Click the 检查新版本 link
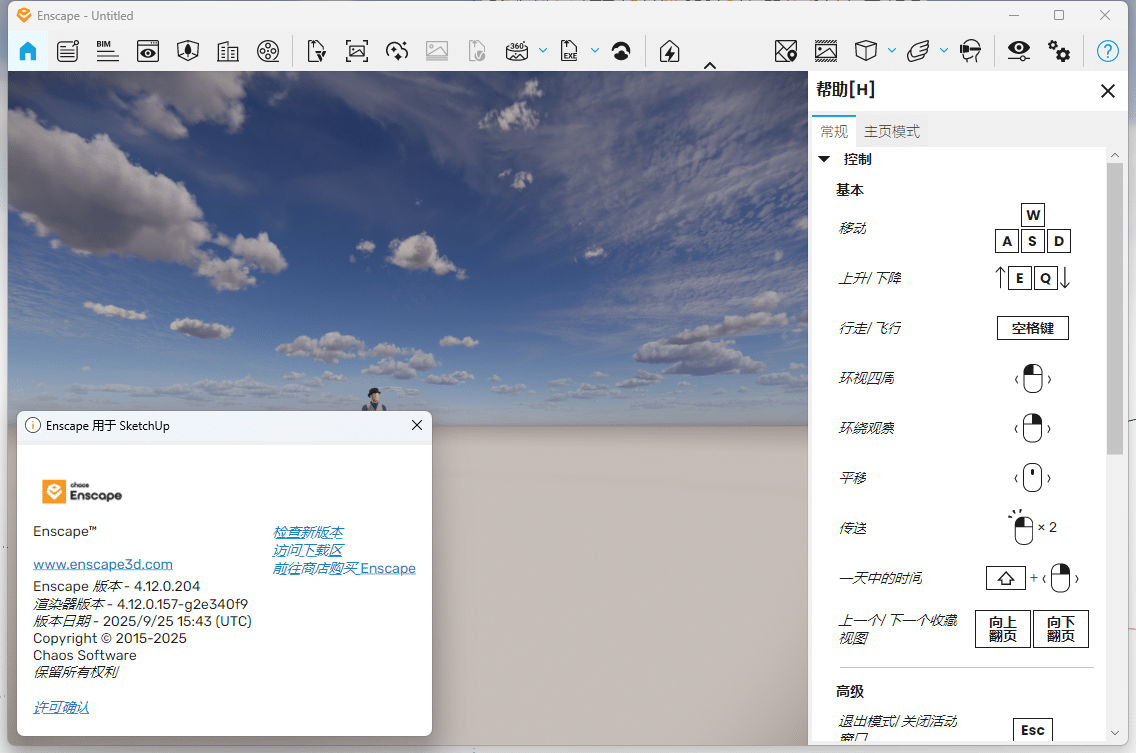1136x753 pixels. (x=308, y=532)
